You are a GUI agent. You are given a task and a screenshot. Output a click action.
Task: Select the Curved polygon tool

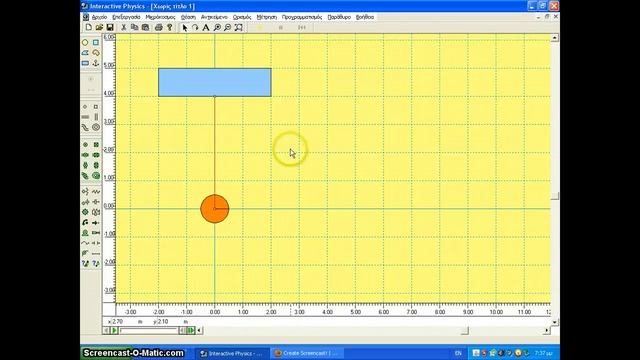(96, 53)
